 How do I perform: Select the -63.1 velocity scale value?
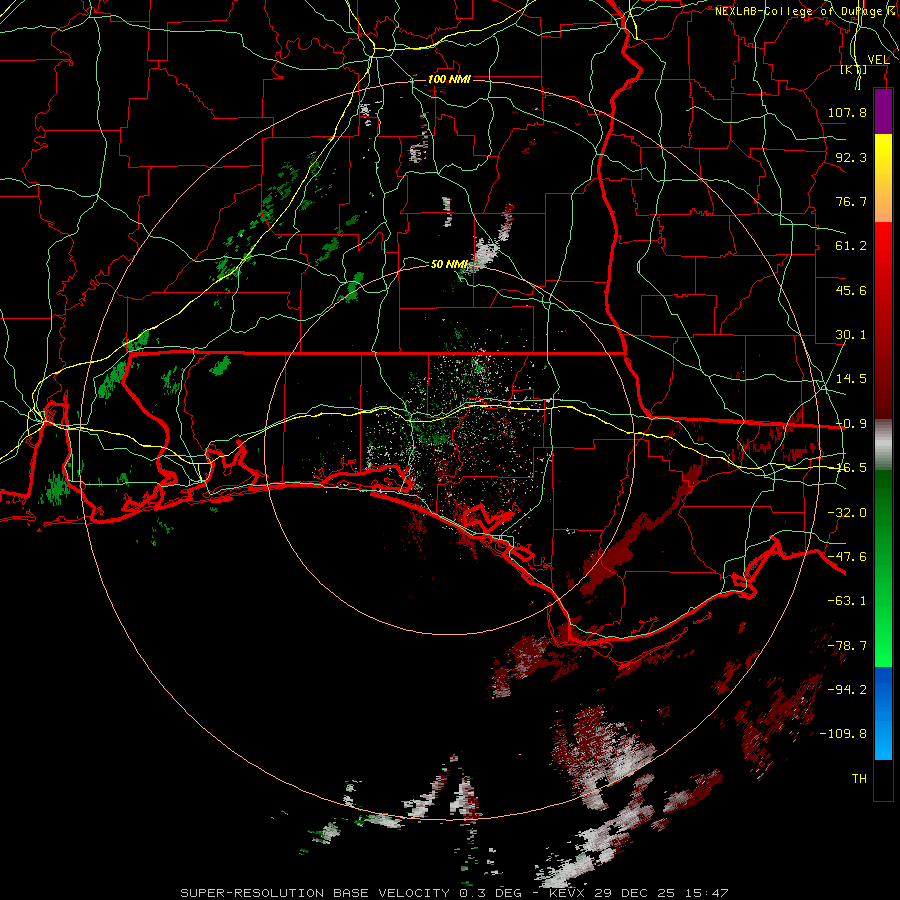[x=847, y=600]
